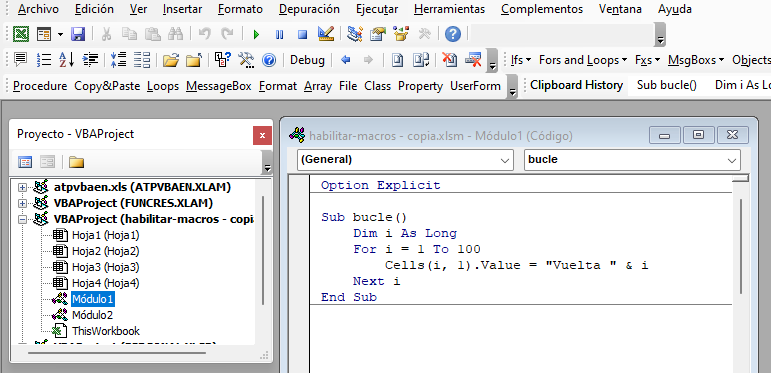Image resolution: width=771 pixels, height=373 pixels.
Task: Open the Ifs dropdown menu
Action: point(521,60)
